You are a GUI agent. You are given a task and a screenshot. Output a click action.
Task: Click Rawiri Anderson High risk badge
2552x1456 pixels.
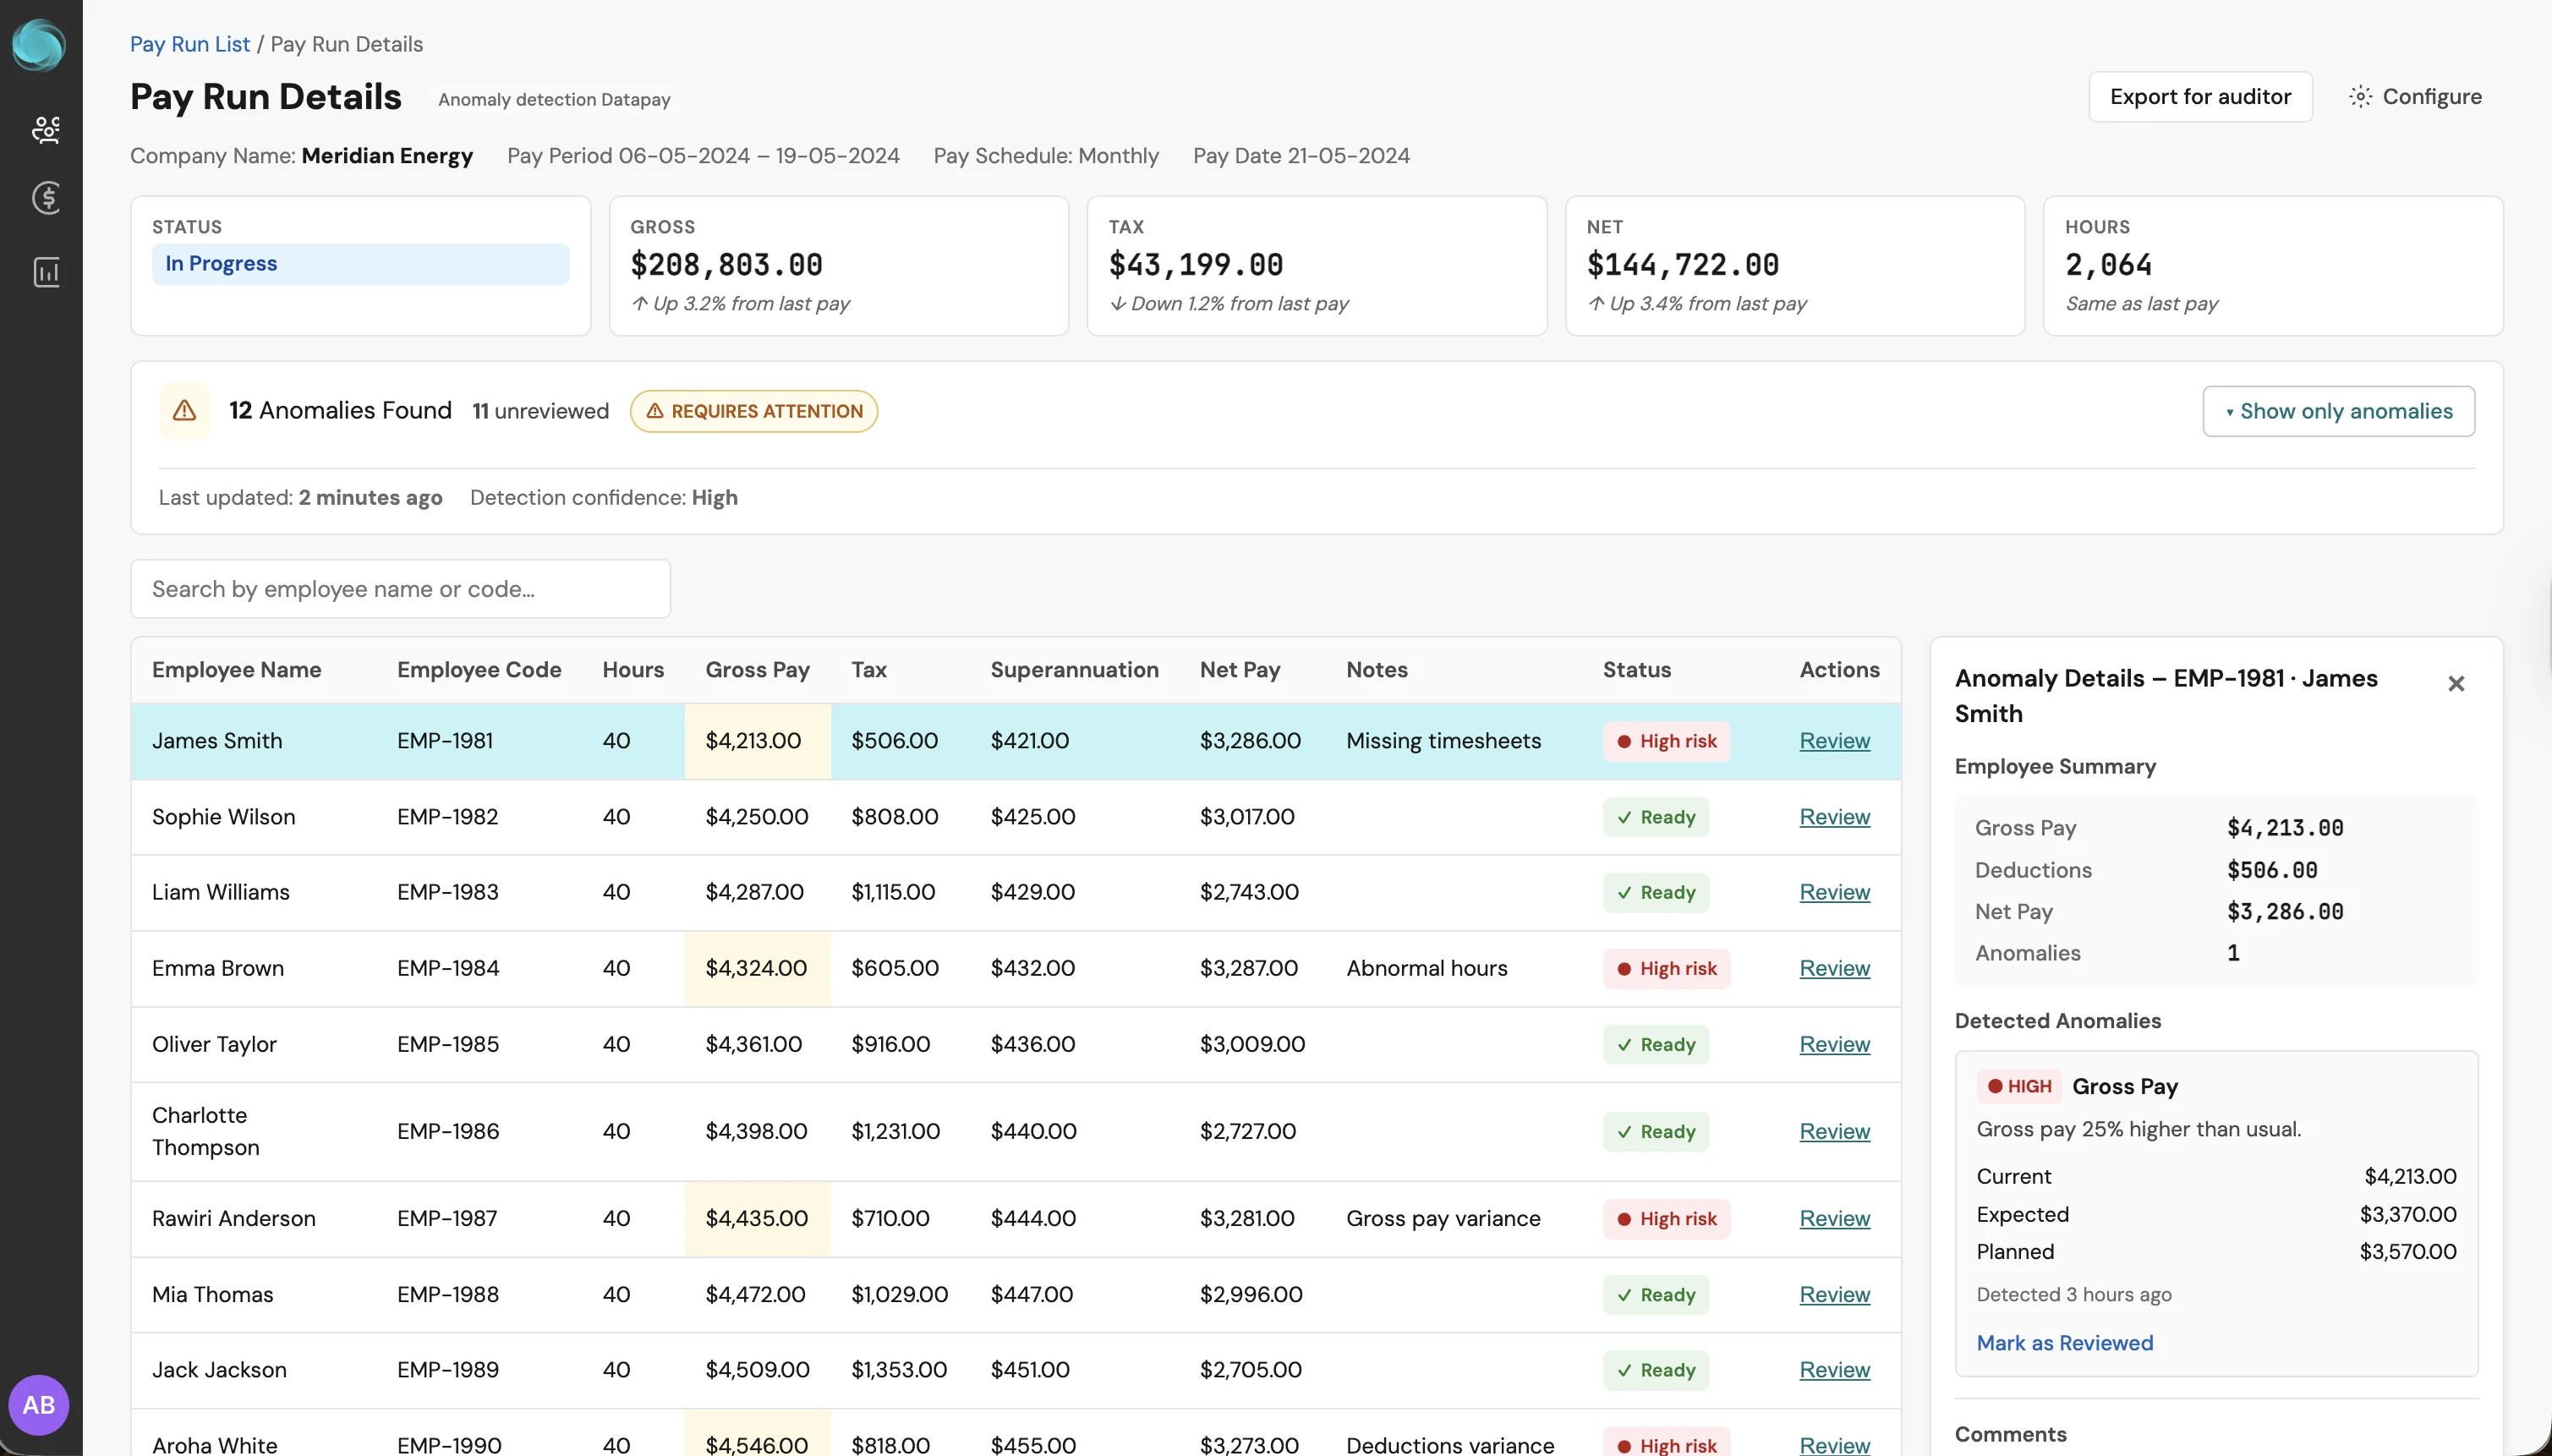pyautogui.click(x=1666, y=1218)
